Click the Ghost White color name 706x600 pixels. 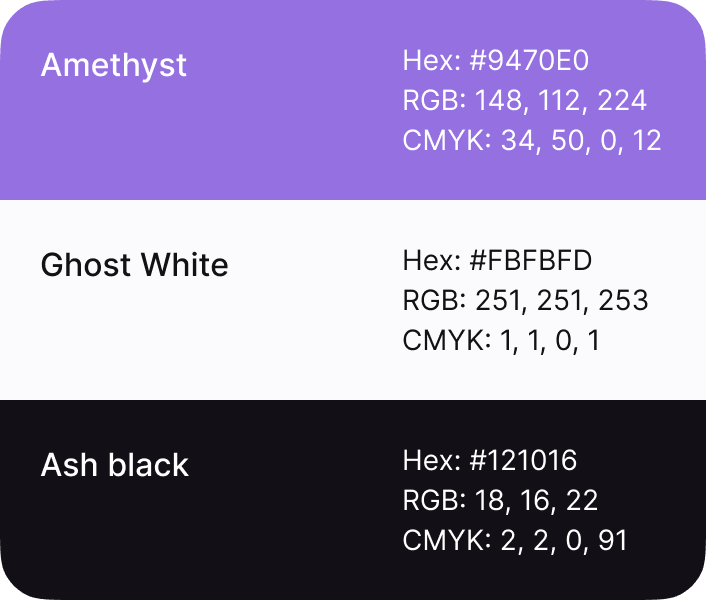[134, 264]
